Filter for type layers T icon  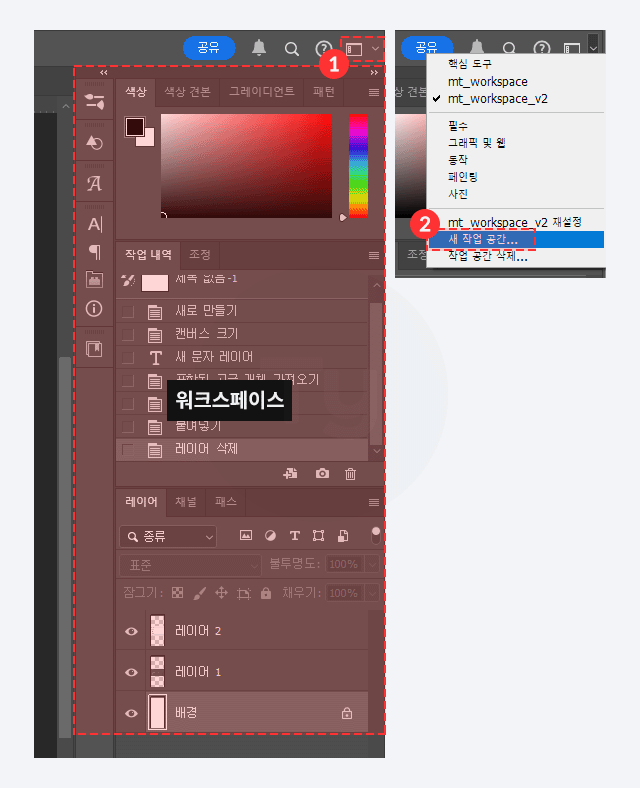294,536
